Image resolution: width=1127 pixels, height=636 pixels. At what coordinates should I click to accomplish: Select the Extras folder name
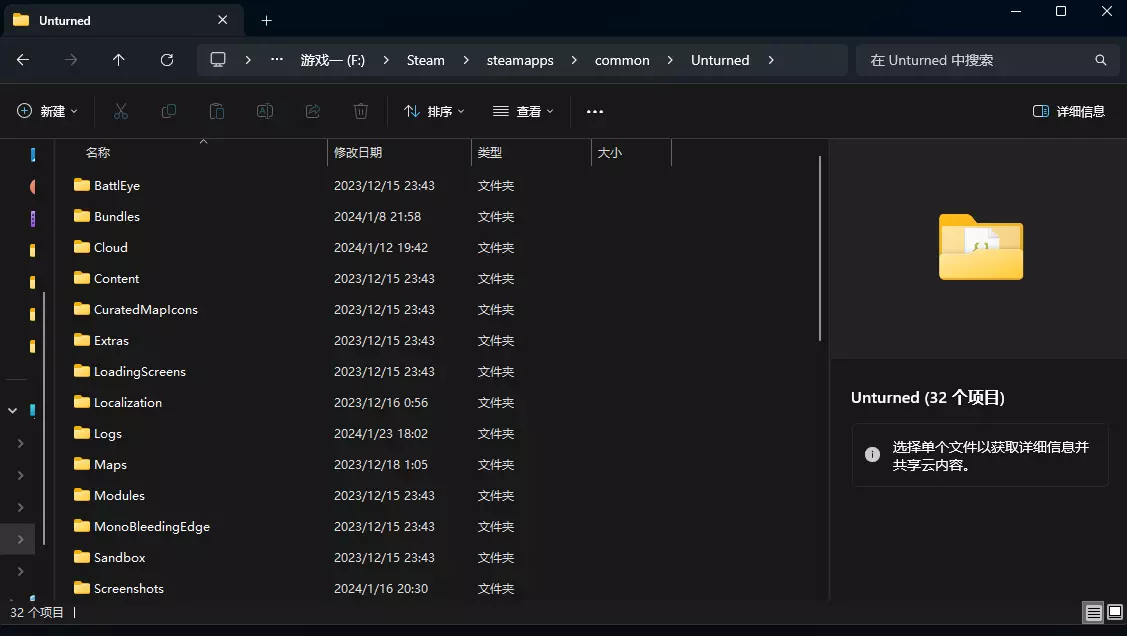click(x=111, y=340)
